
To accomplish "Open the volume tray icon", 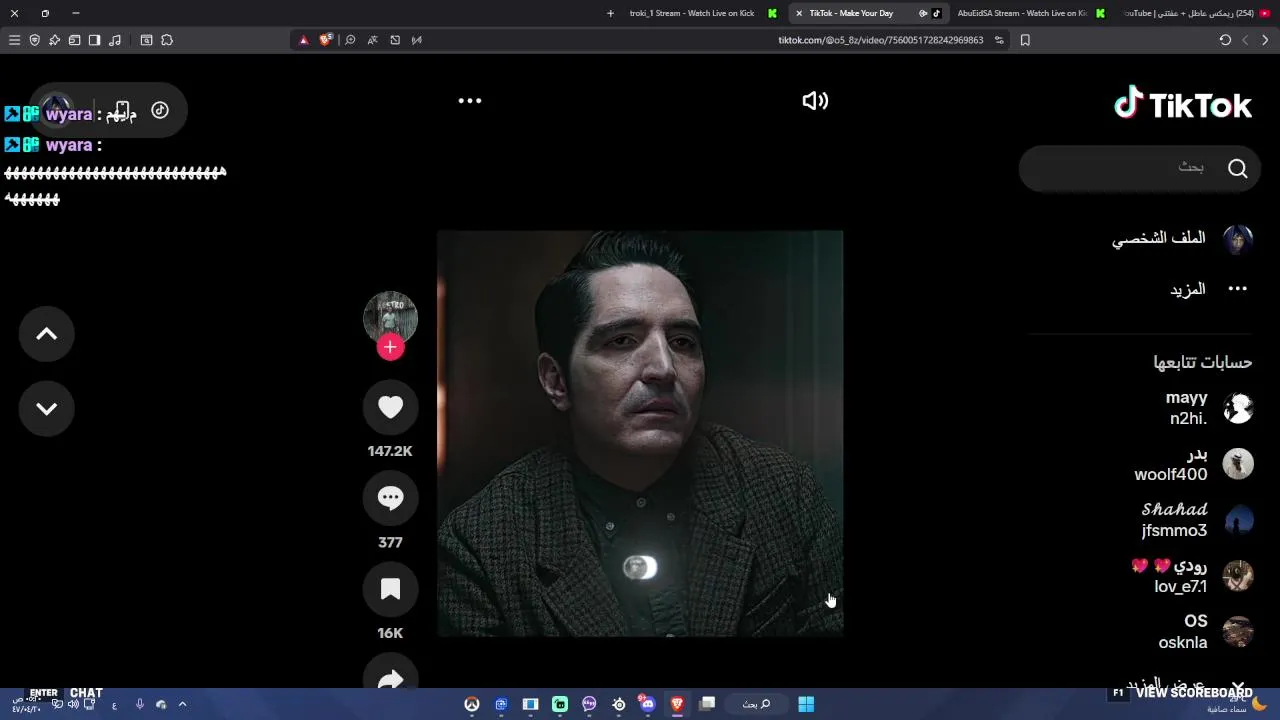I will (73, 705).
